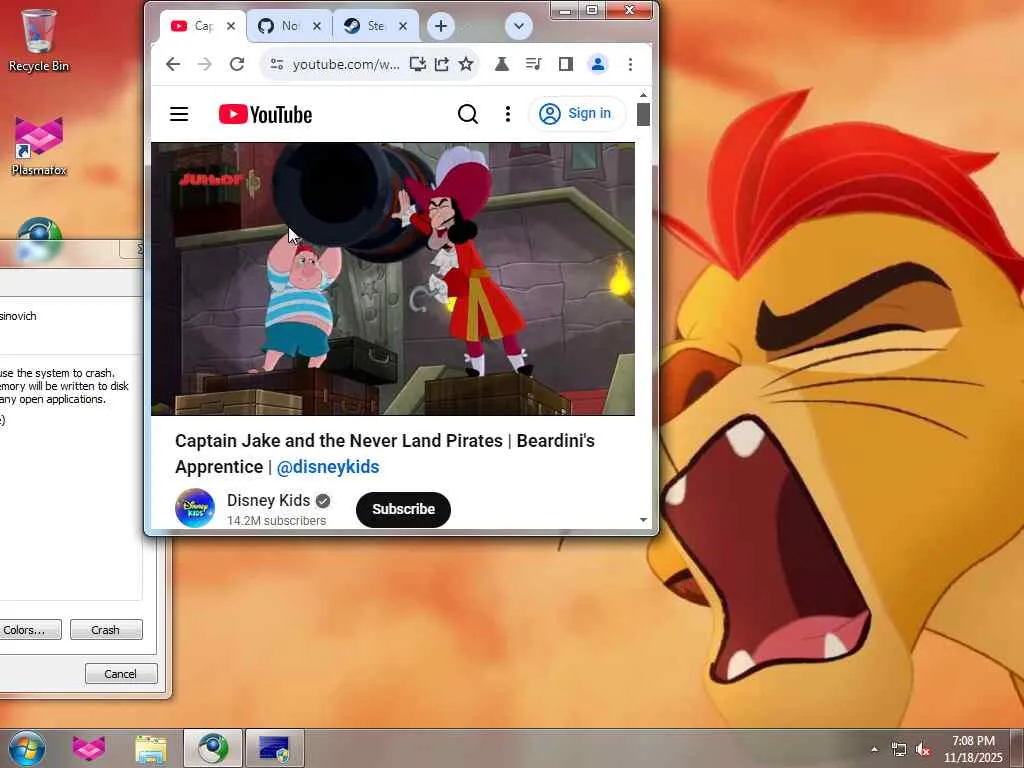Click the YouTube page scrollbar thumb
Image resolution: width=1024 pixels, height=768 pixels.
643,114
